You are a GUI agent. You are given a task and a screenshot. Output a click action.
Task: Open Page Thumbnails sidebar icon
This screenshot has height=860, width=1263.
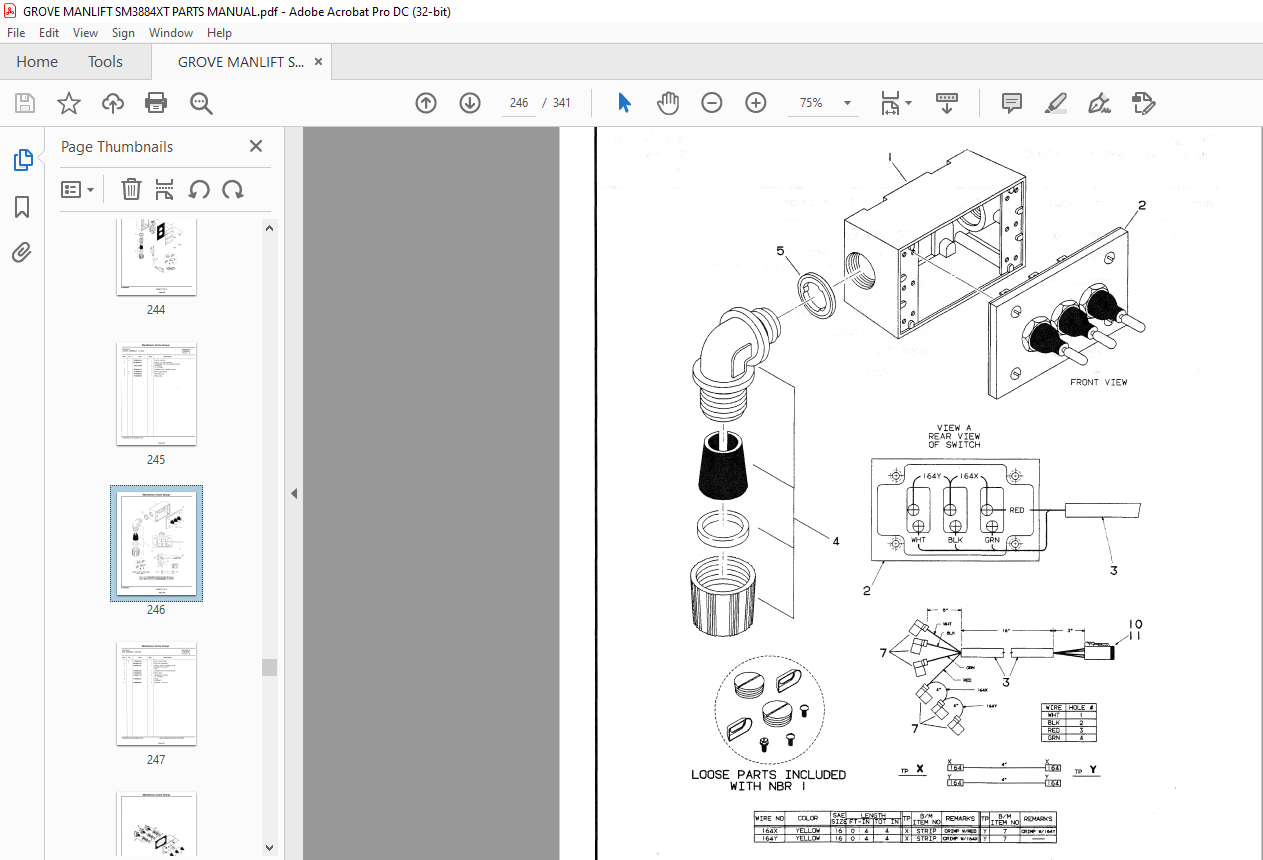[x=22, y=160]
